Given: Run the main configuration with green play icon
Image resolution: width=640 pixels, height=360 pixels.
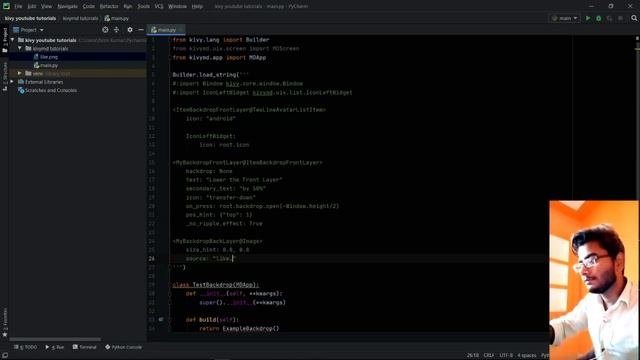Looking at the screenshot, I should point(588,18).
